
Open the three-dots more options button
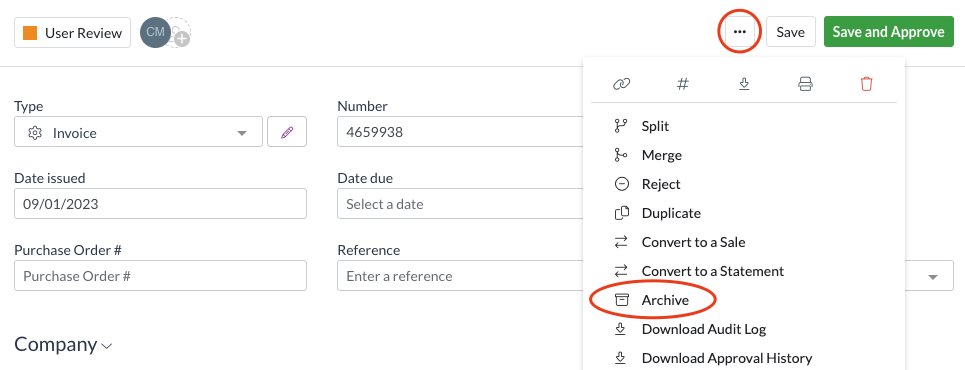pos(740,32)
